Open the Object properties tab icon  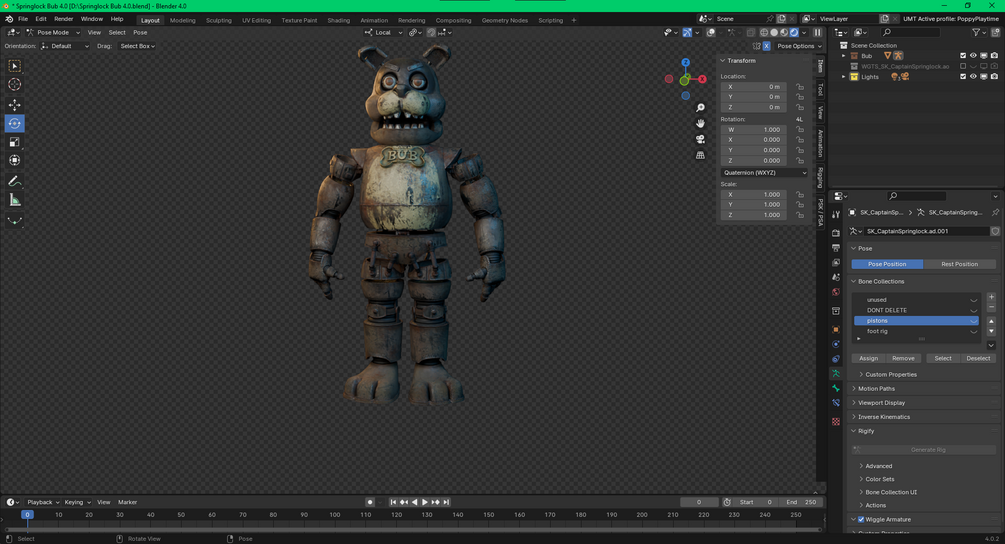tap(836, 329)
